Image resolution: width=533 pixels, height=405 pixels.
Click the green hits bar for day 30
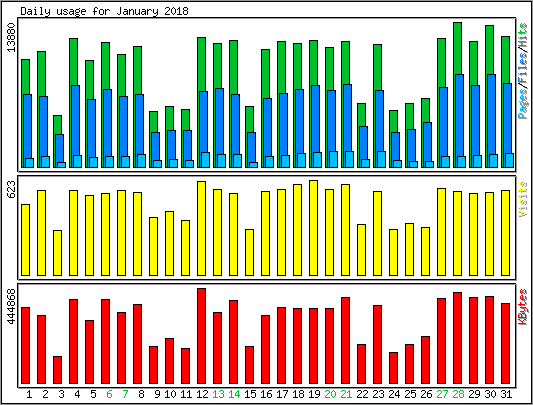coord(489,50)
